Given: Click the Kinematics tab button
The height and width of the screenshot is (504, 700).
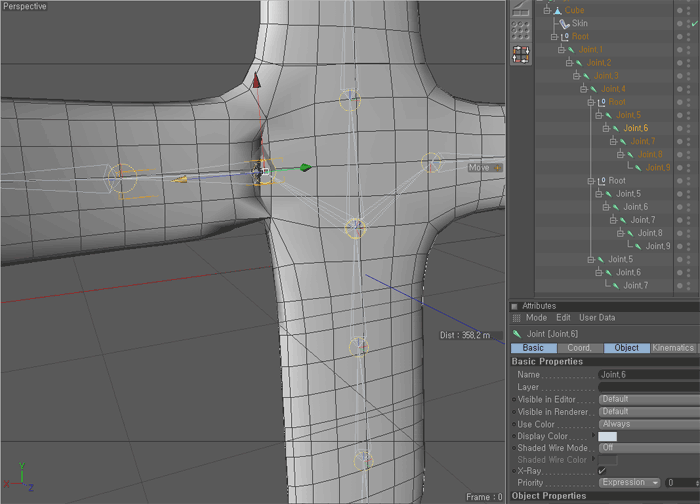Looking at the screenshot, I should [x=673, y=348].
